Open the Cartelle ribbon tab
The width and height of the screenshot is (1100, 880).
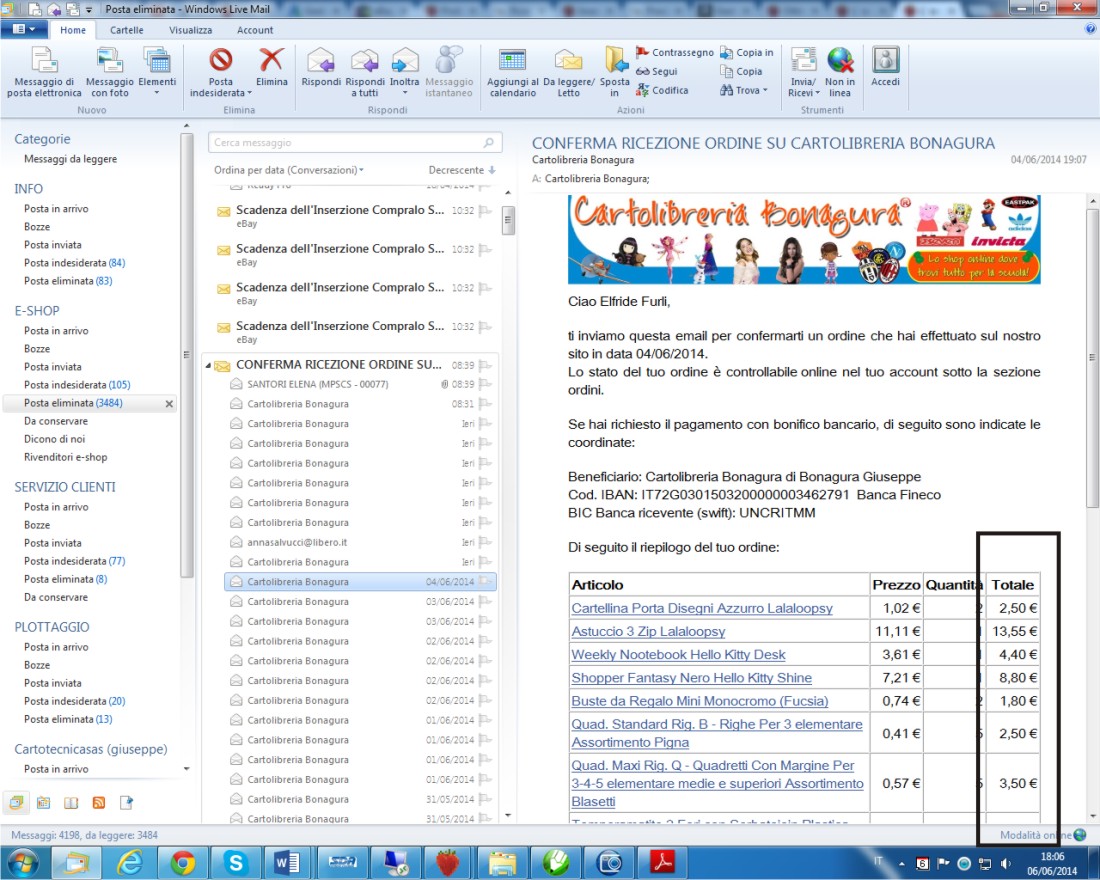point(127,30)
